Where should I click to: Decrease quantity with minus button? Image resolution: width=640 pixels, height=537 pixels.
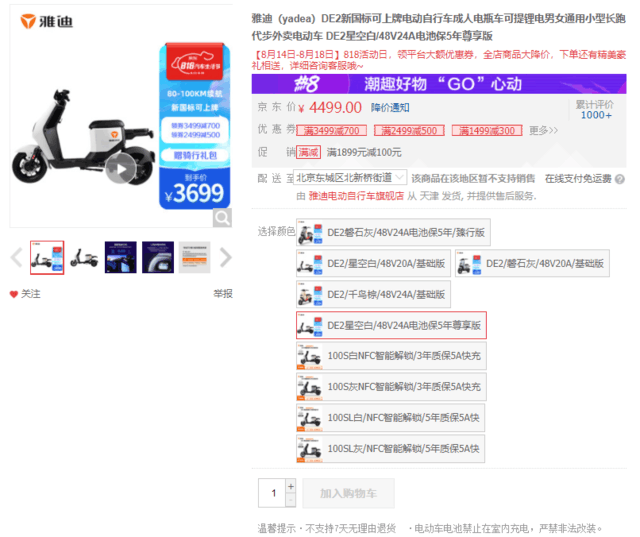tap(291, 500)
